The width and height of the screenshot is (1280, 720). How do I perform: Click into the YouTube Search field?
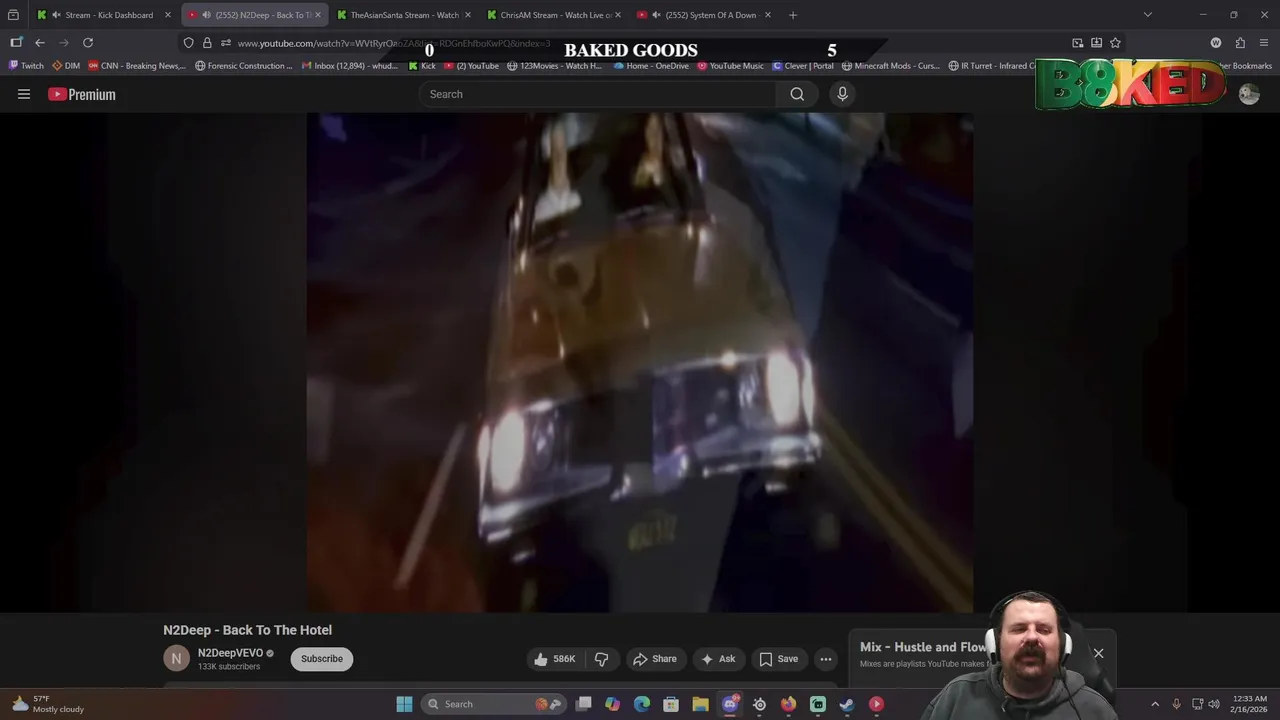(x=597, y=94)
